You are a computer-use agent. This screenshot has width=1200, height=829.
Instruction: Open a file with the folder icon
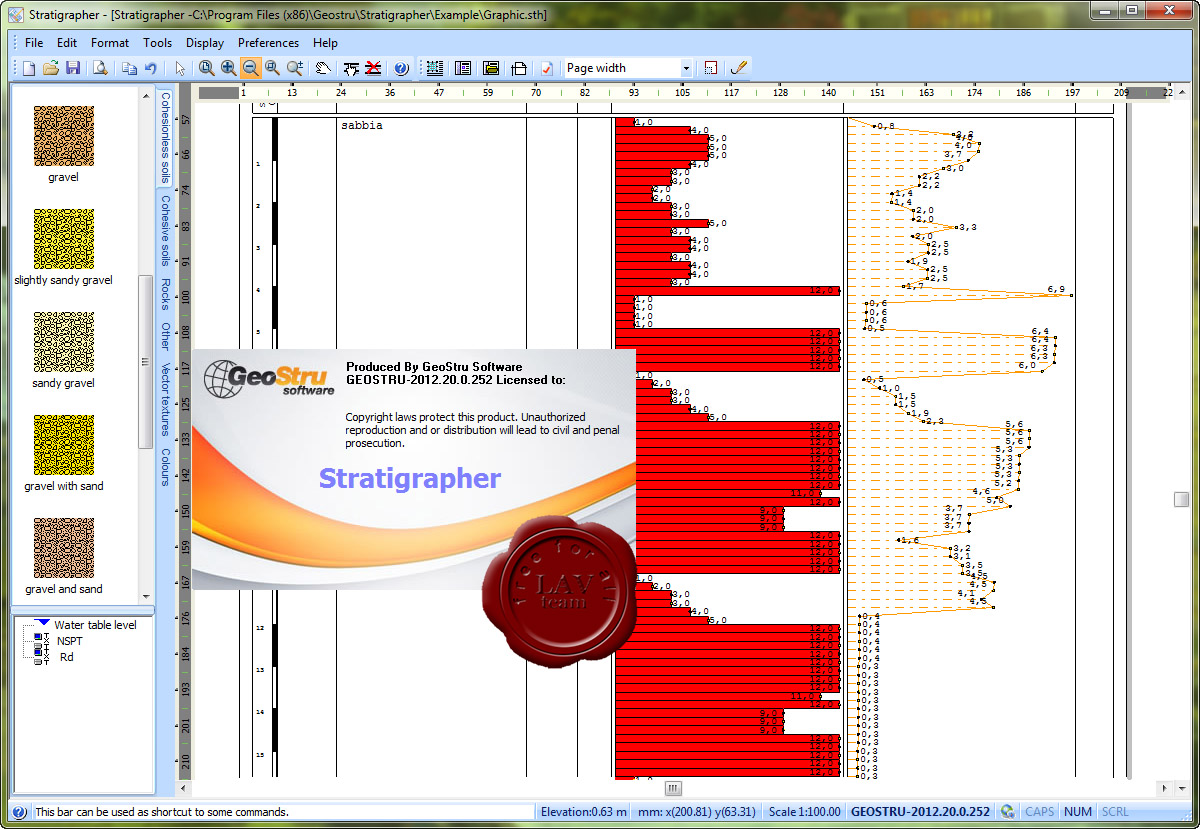point(51,68)
